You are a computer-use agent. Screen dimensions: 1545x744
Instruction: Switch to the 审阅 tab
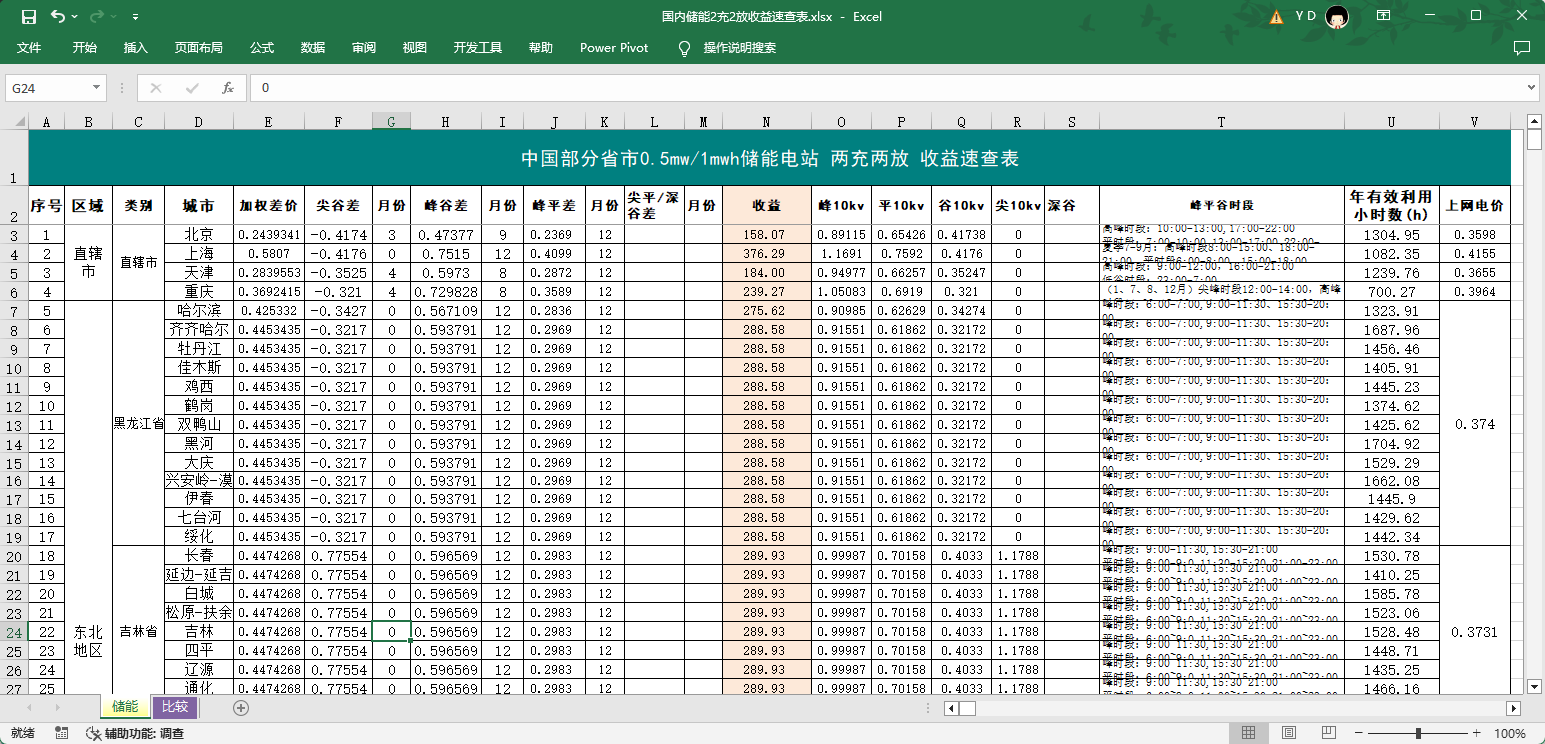click(364, 48)
